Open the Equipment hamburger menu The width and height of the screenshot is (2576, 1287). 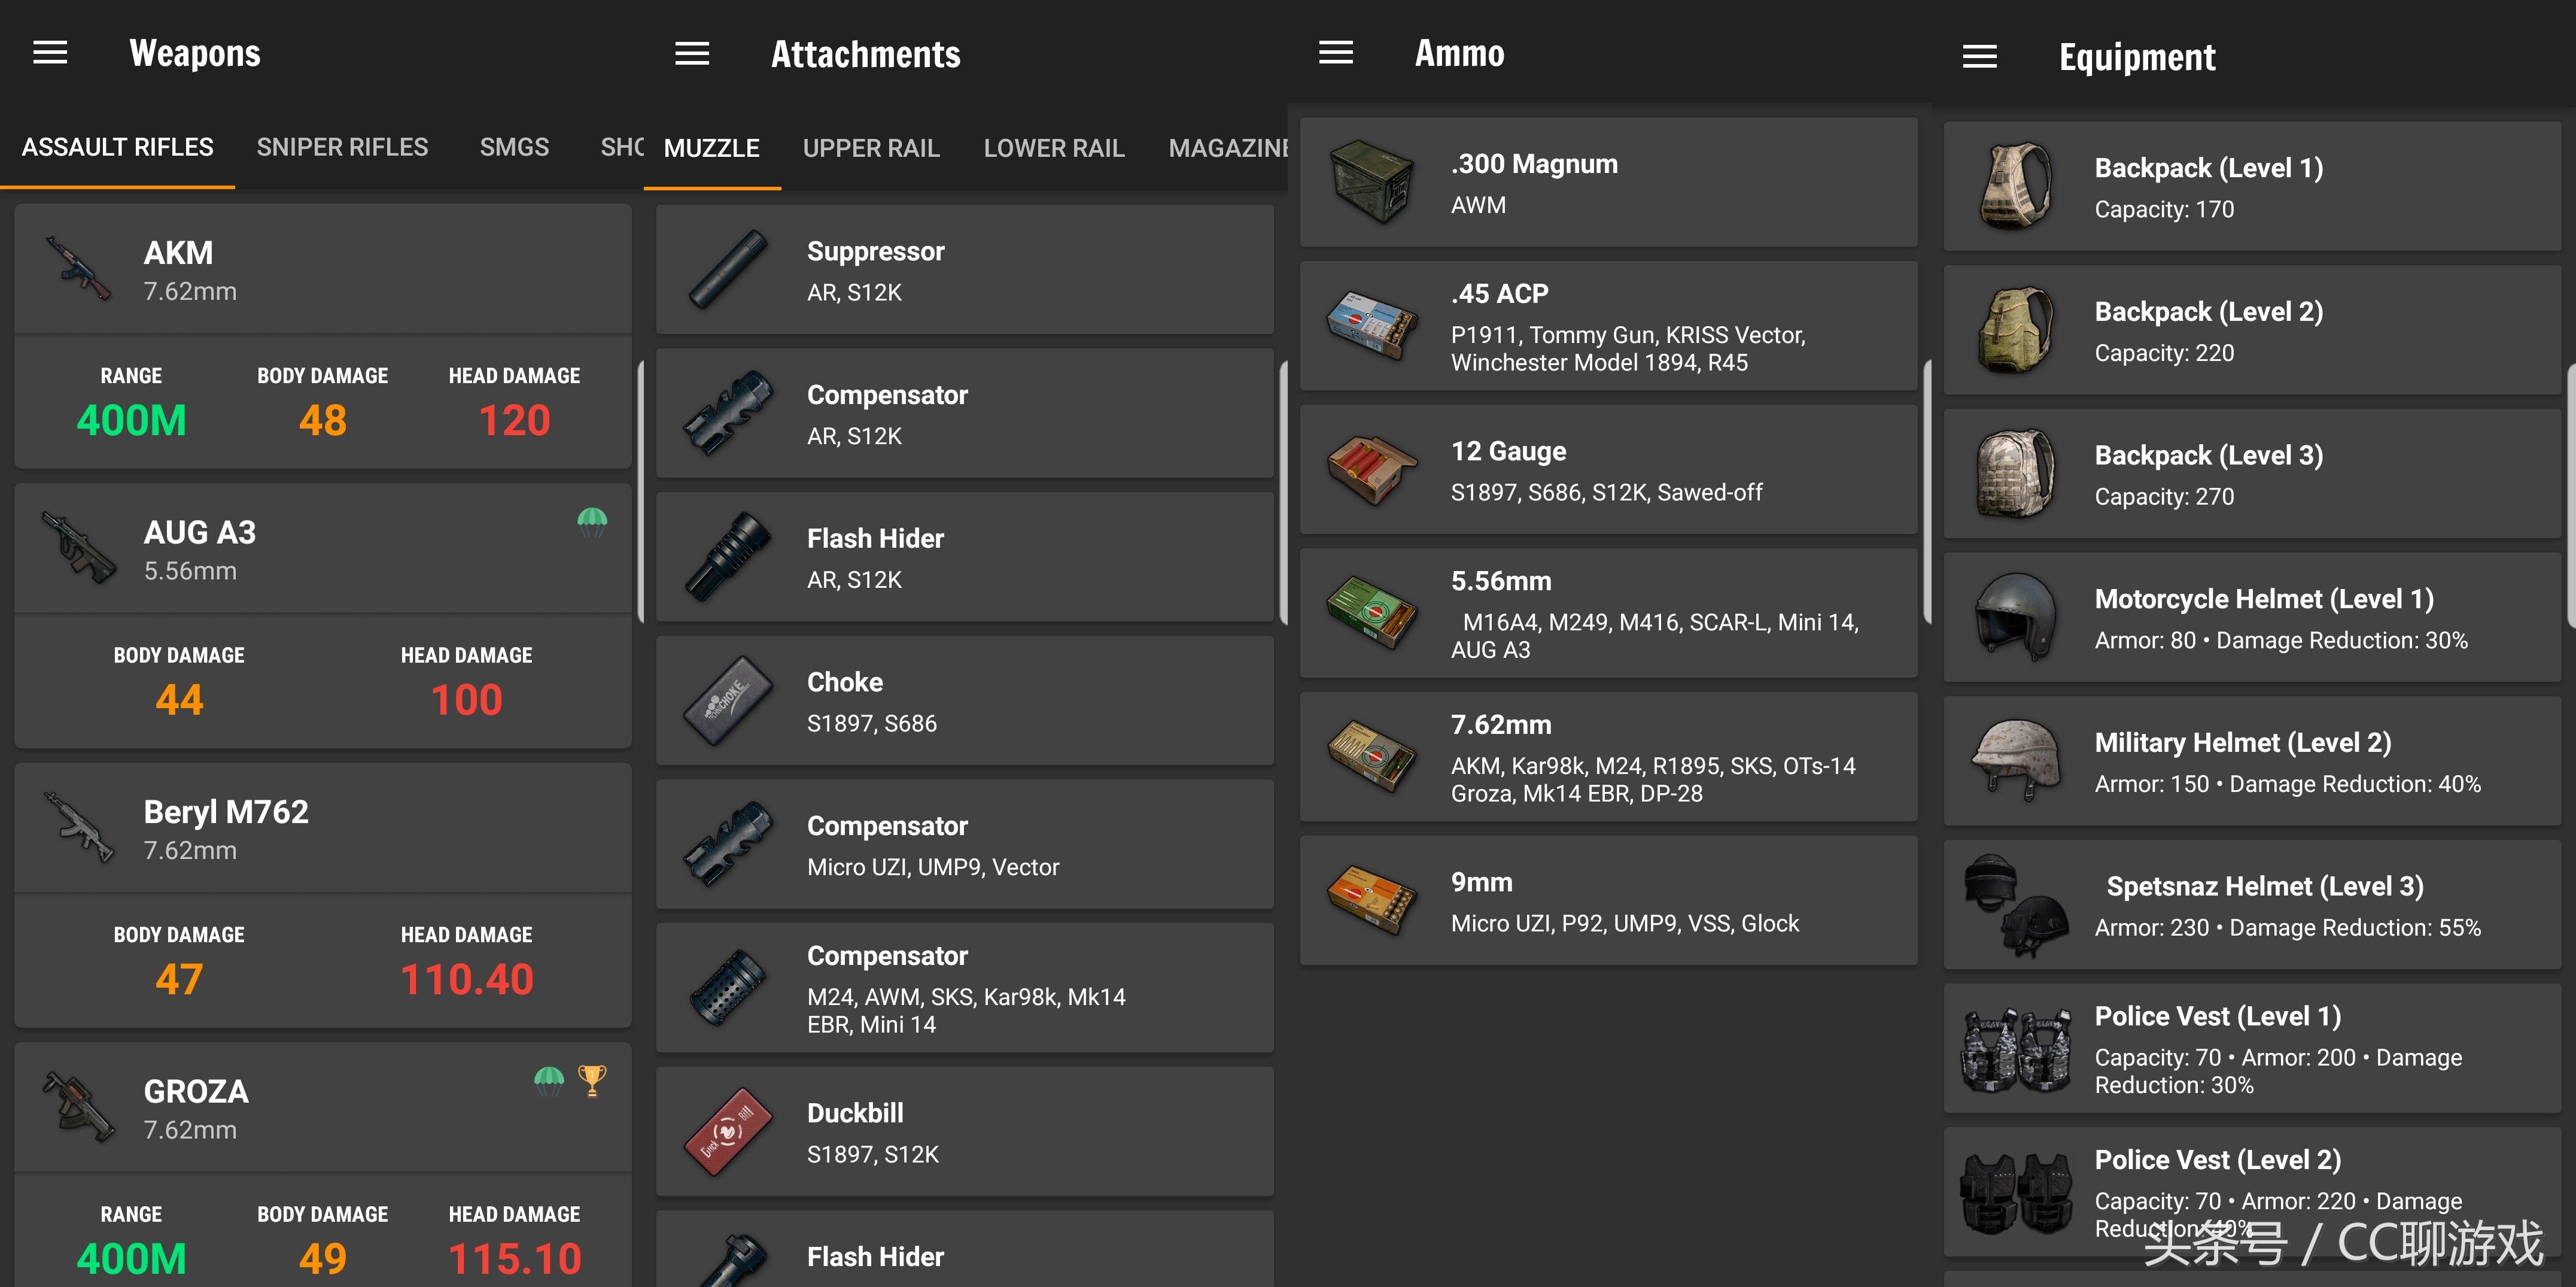coord(1979,57)
